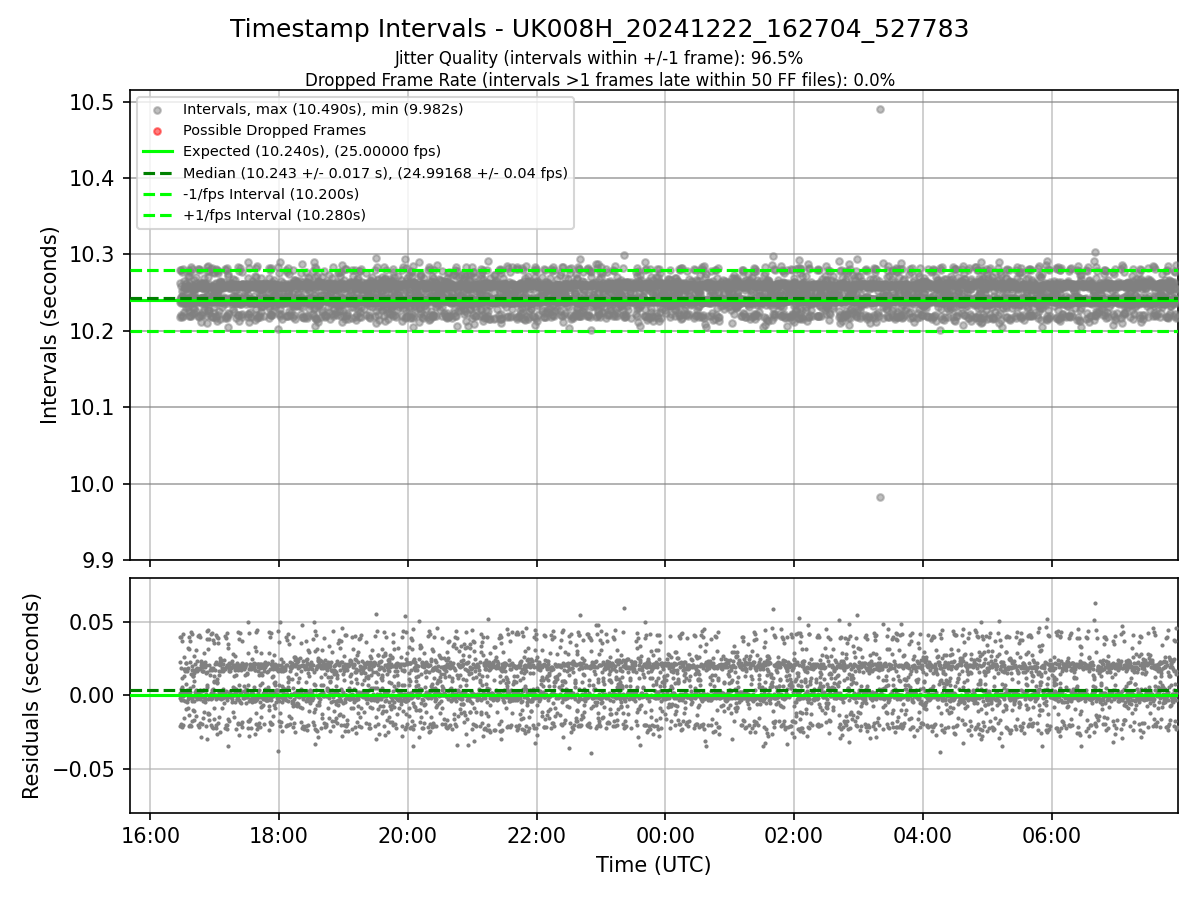Click the gray circle marker beside the Intervals legend entry

157,110
